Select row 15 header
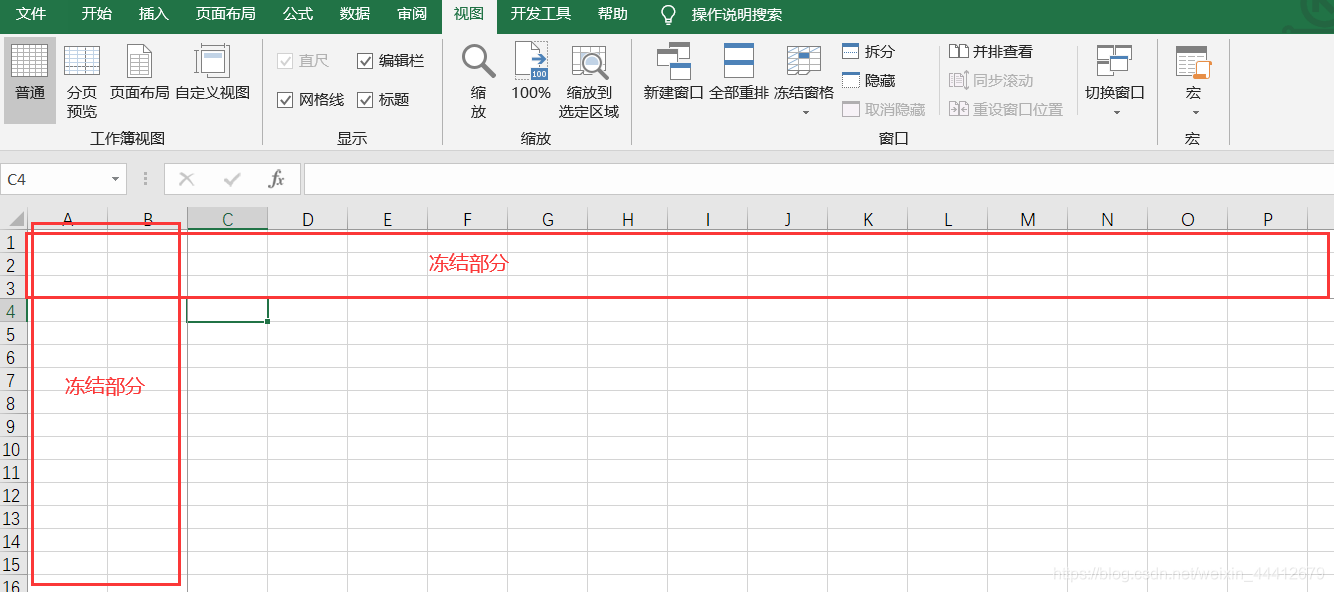Viewport: 1334px width, 592px height. pos(13,564)
